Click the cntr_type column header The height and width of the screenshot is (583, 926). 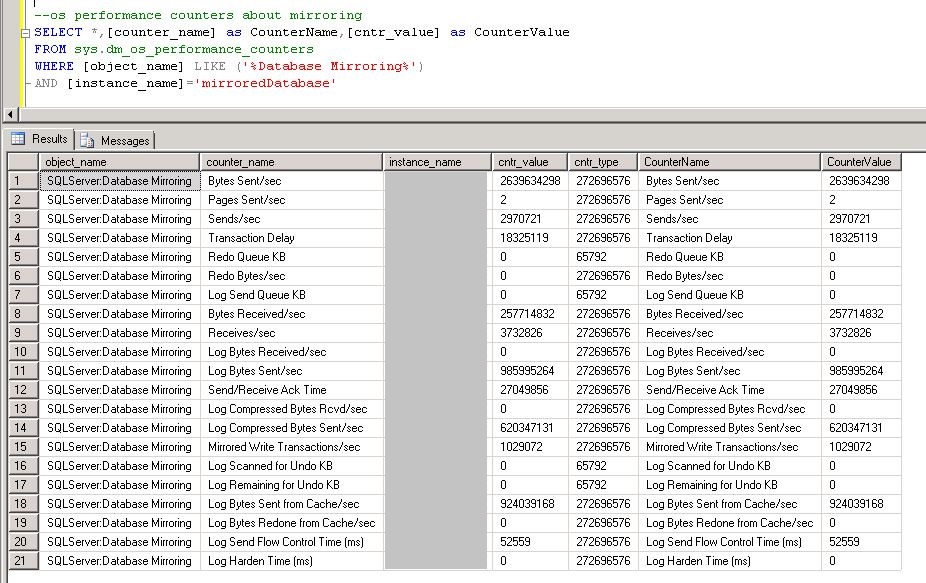[600, 161]
